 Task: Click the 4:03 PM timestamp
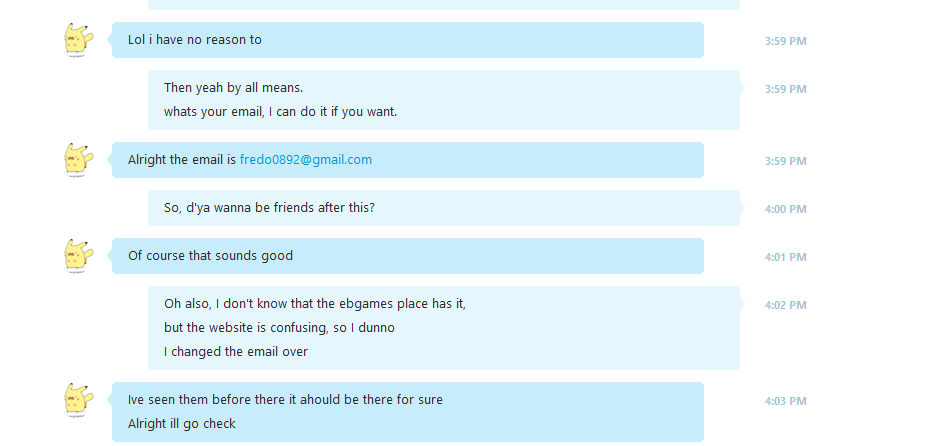785,401
